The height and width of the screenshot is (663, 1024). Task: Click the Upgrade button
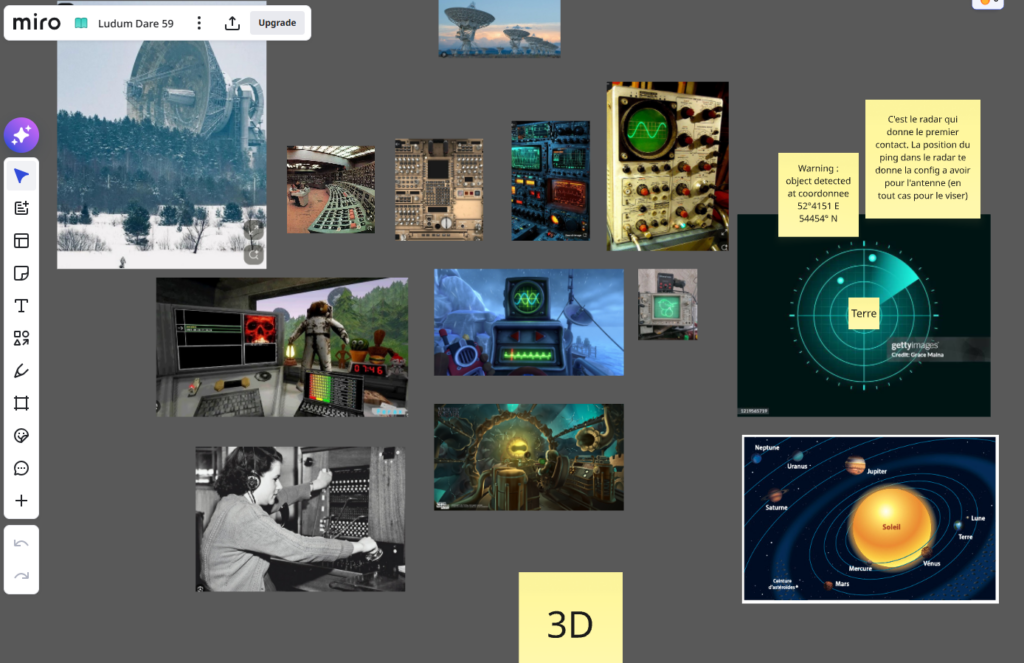[x=277, y=23]
